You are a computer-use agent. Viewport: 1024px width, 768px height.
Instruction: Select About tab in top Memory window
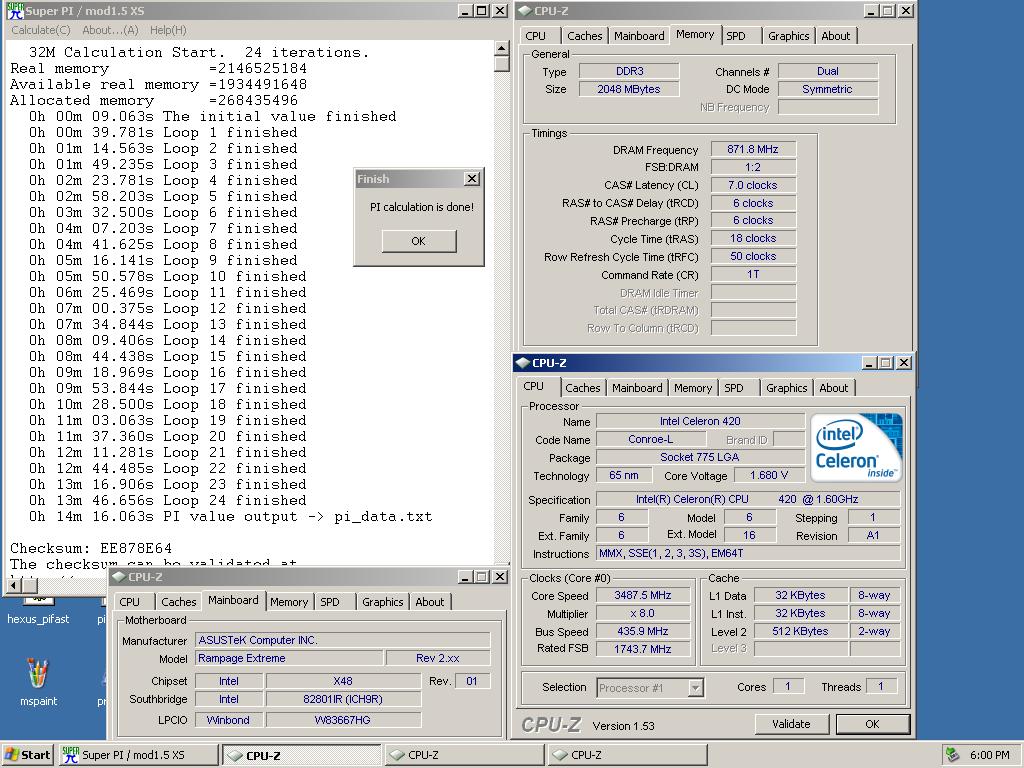click(x=835, y=36)
